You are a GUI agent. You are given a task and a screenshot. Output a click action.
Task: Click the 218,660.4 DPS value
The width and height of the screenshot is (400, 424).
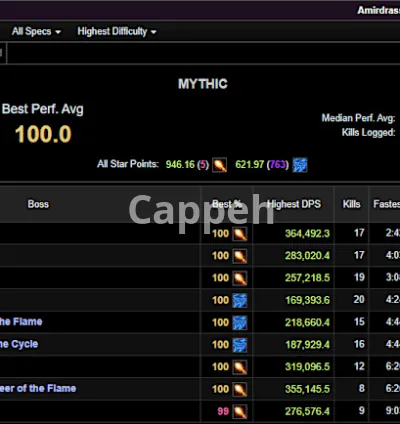[x=307, y=322]
